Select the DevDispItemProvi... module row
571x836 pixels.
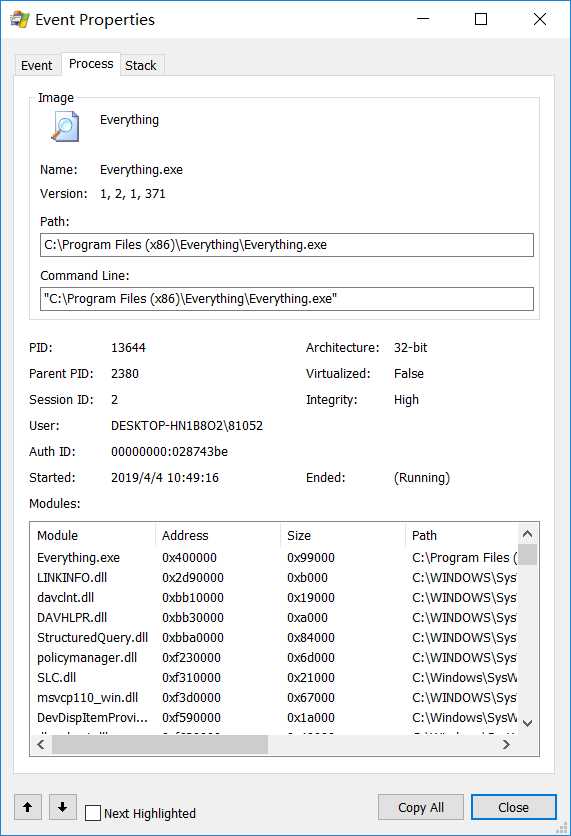[x=274, y=718]
